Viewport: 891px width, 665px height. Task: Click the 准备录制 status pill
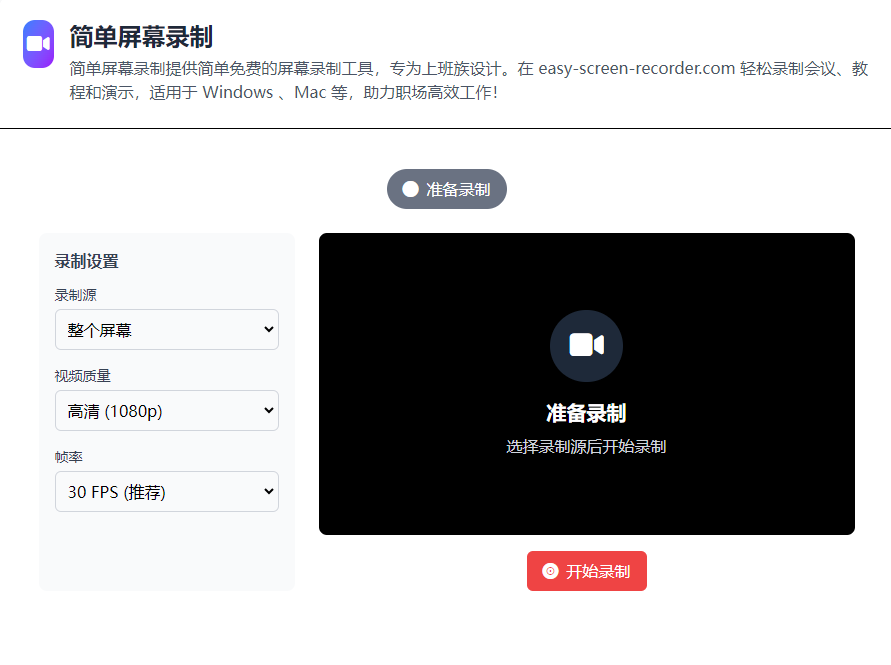coord(447,189)
